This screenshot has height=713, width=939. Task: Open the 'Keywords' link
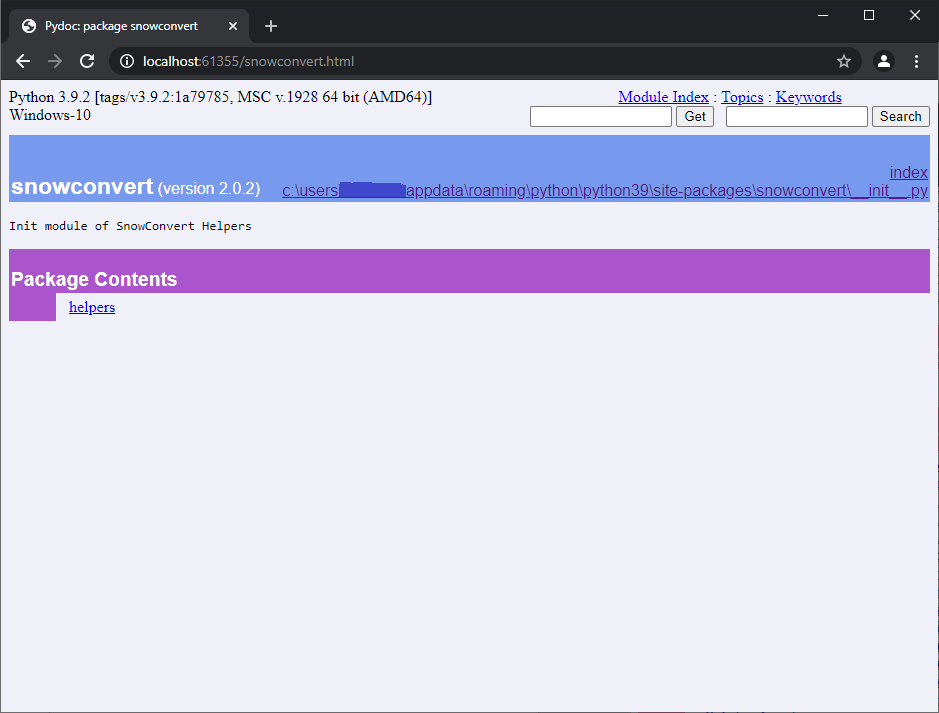coord(808,97)
